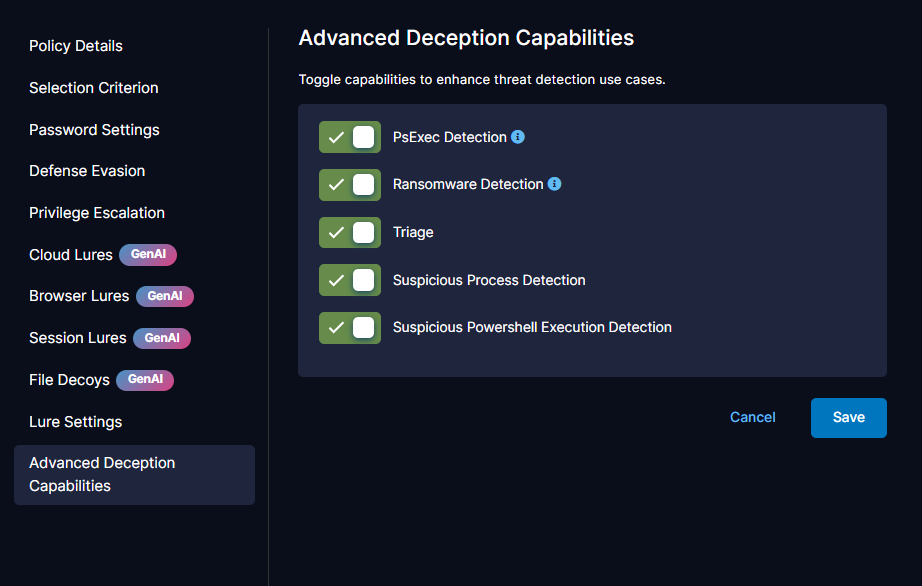Navigate to the Defense Evasion section
922x586 pixels.
point(87,171)
